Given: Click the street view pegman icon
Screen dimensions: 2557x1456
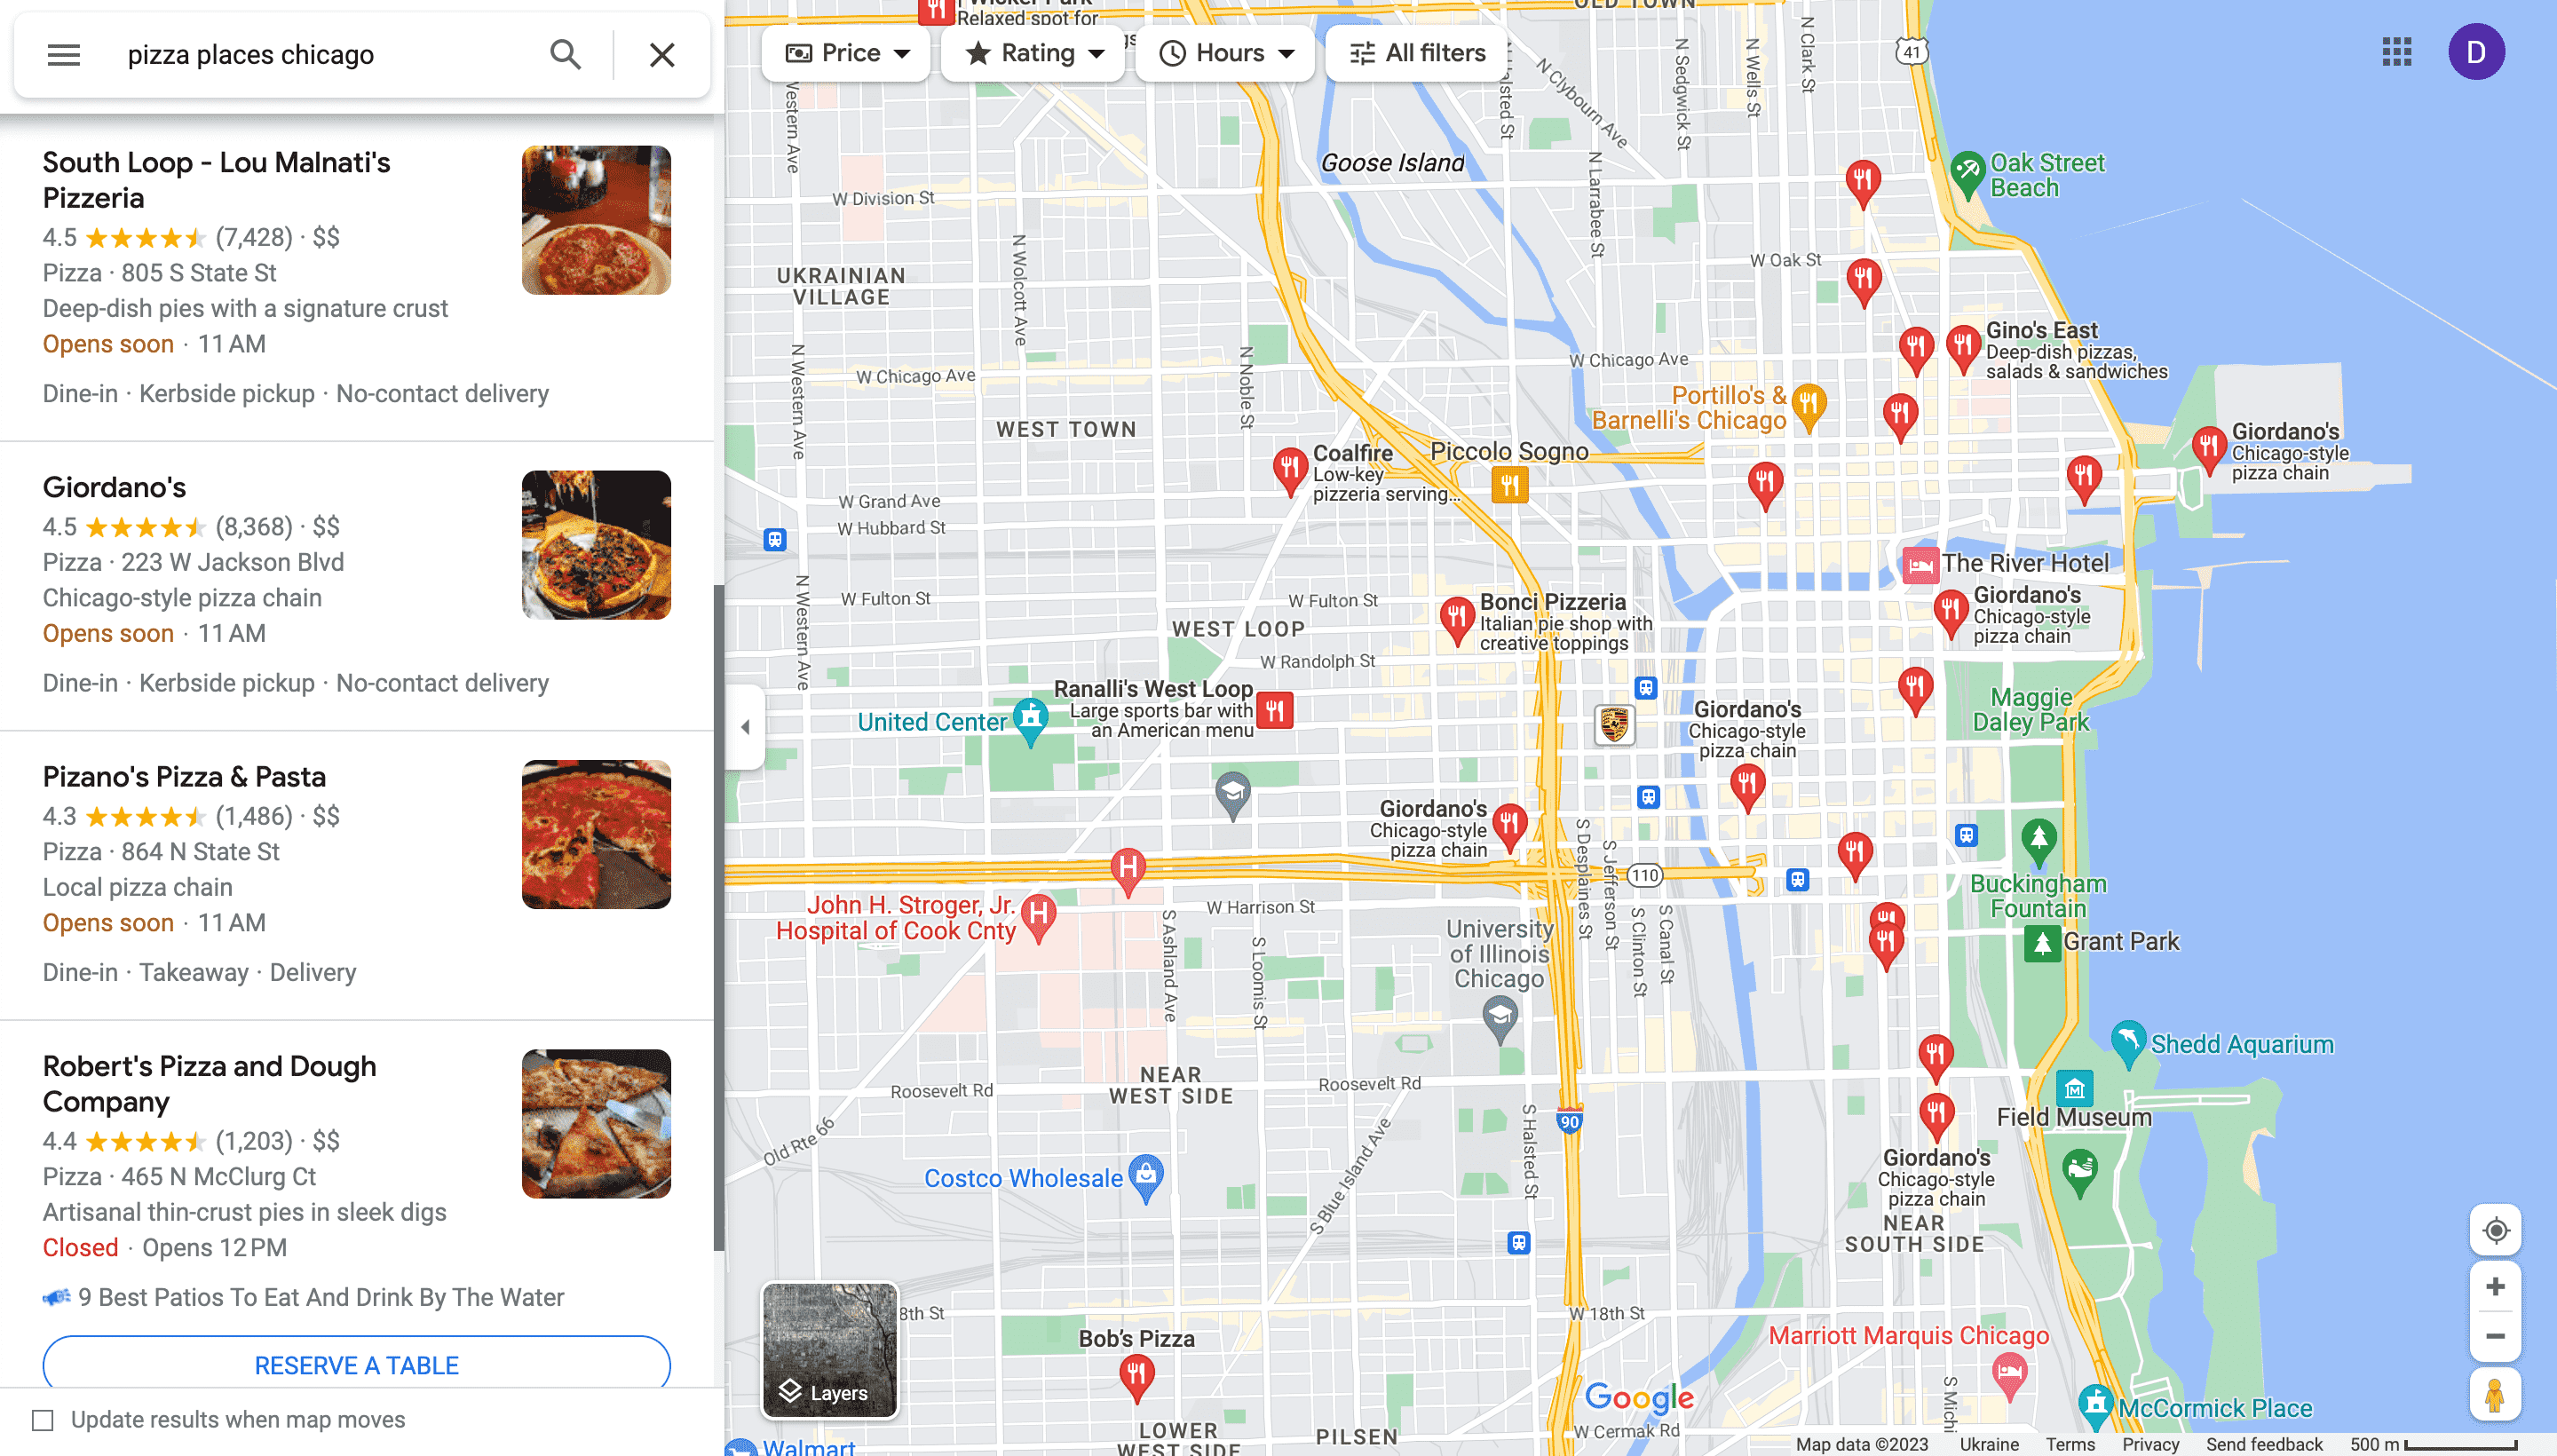Looking at the screenshot, I should click(2496, 1397).
